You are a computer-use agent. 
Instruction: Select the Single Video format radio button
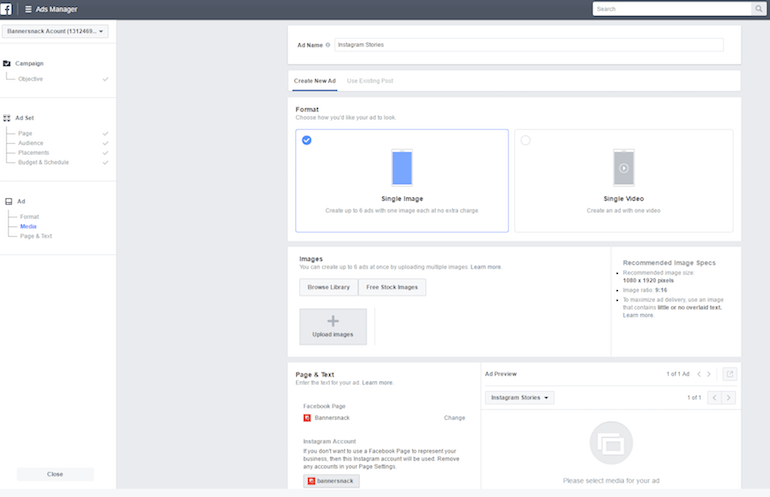pos(525,140)
